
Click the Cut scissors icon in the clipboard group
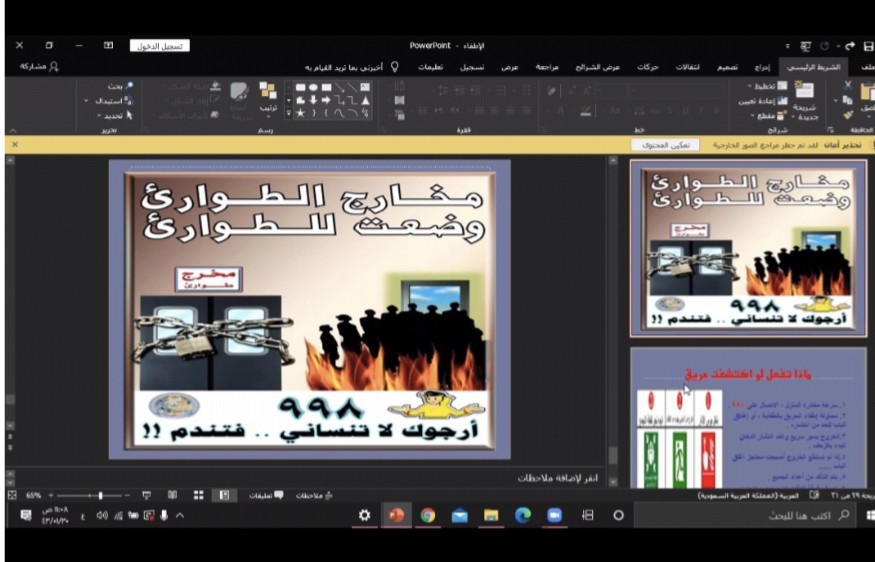(848, 86)
